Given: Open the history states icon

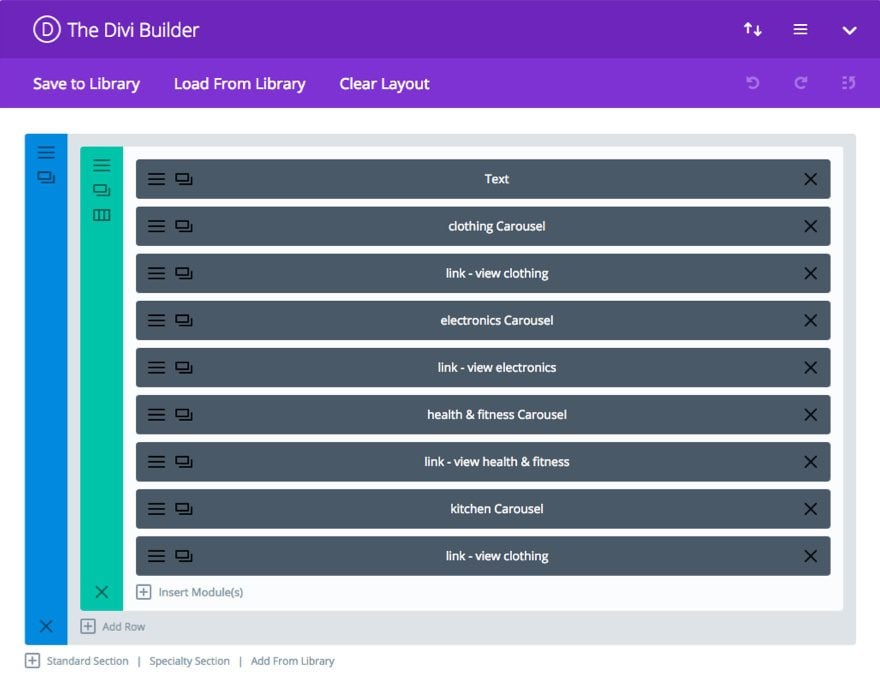Looking at the screenshot, I should point(849,83).
